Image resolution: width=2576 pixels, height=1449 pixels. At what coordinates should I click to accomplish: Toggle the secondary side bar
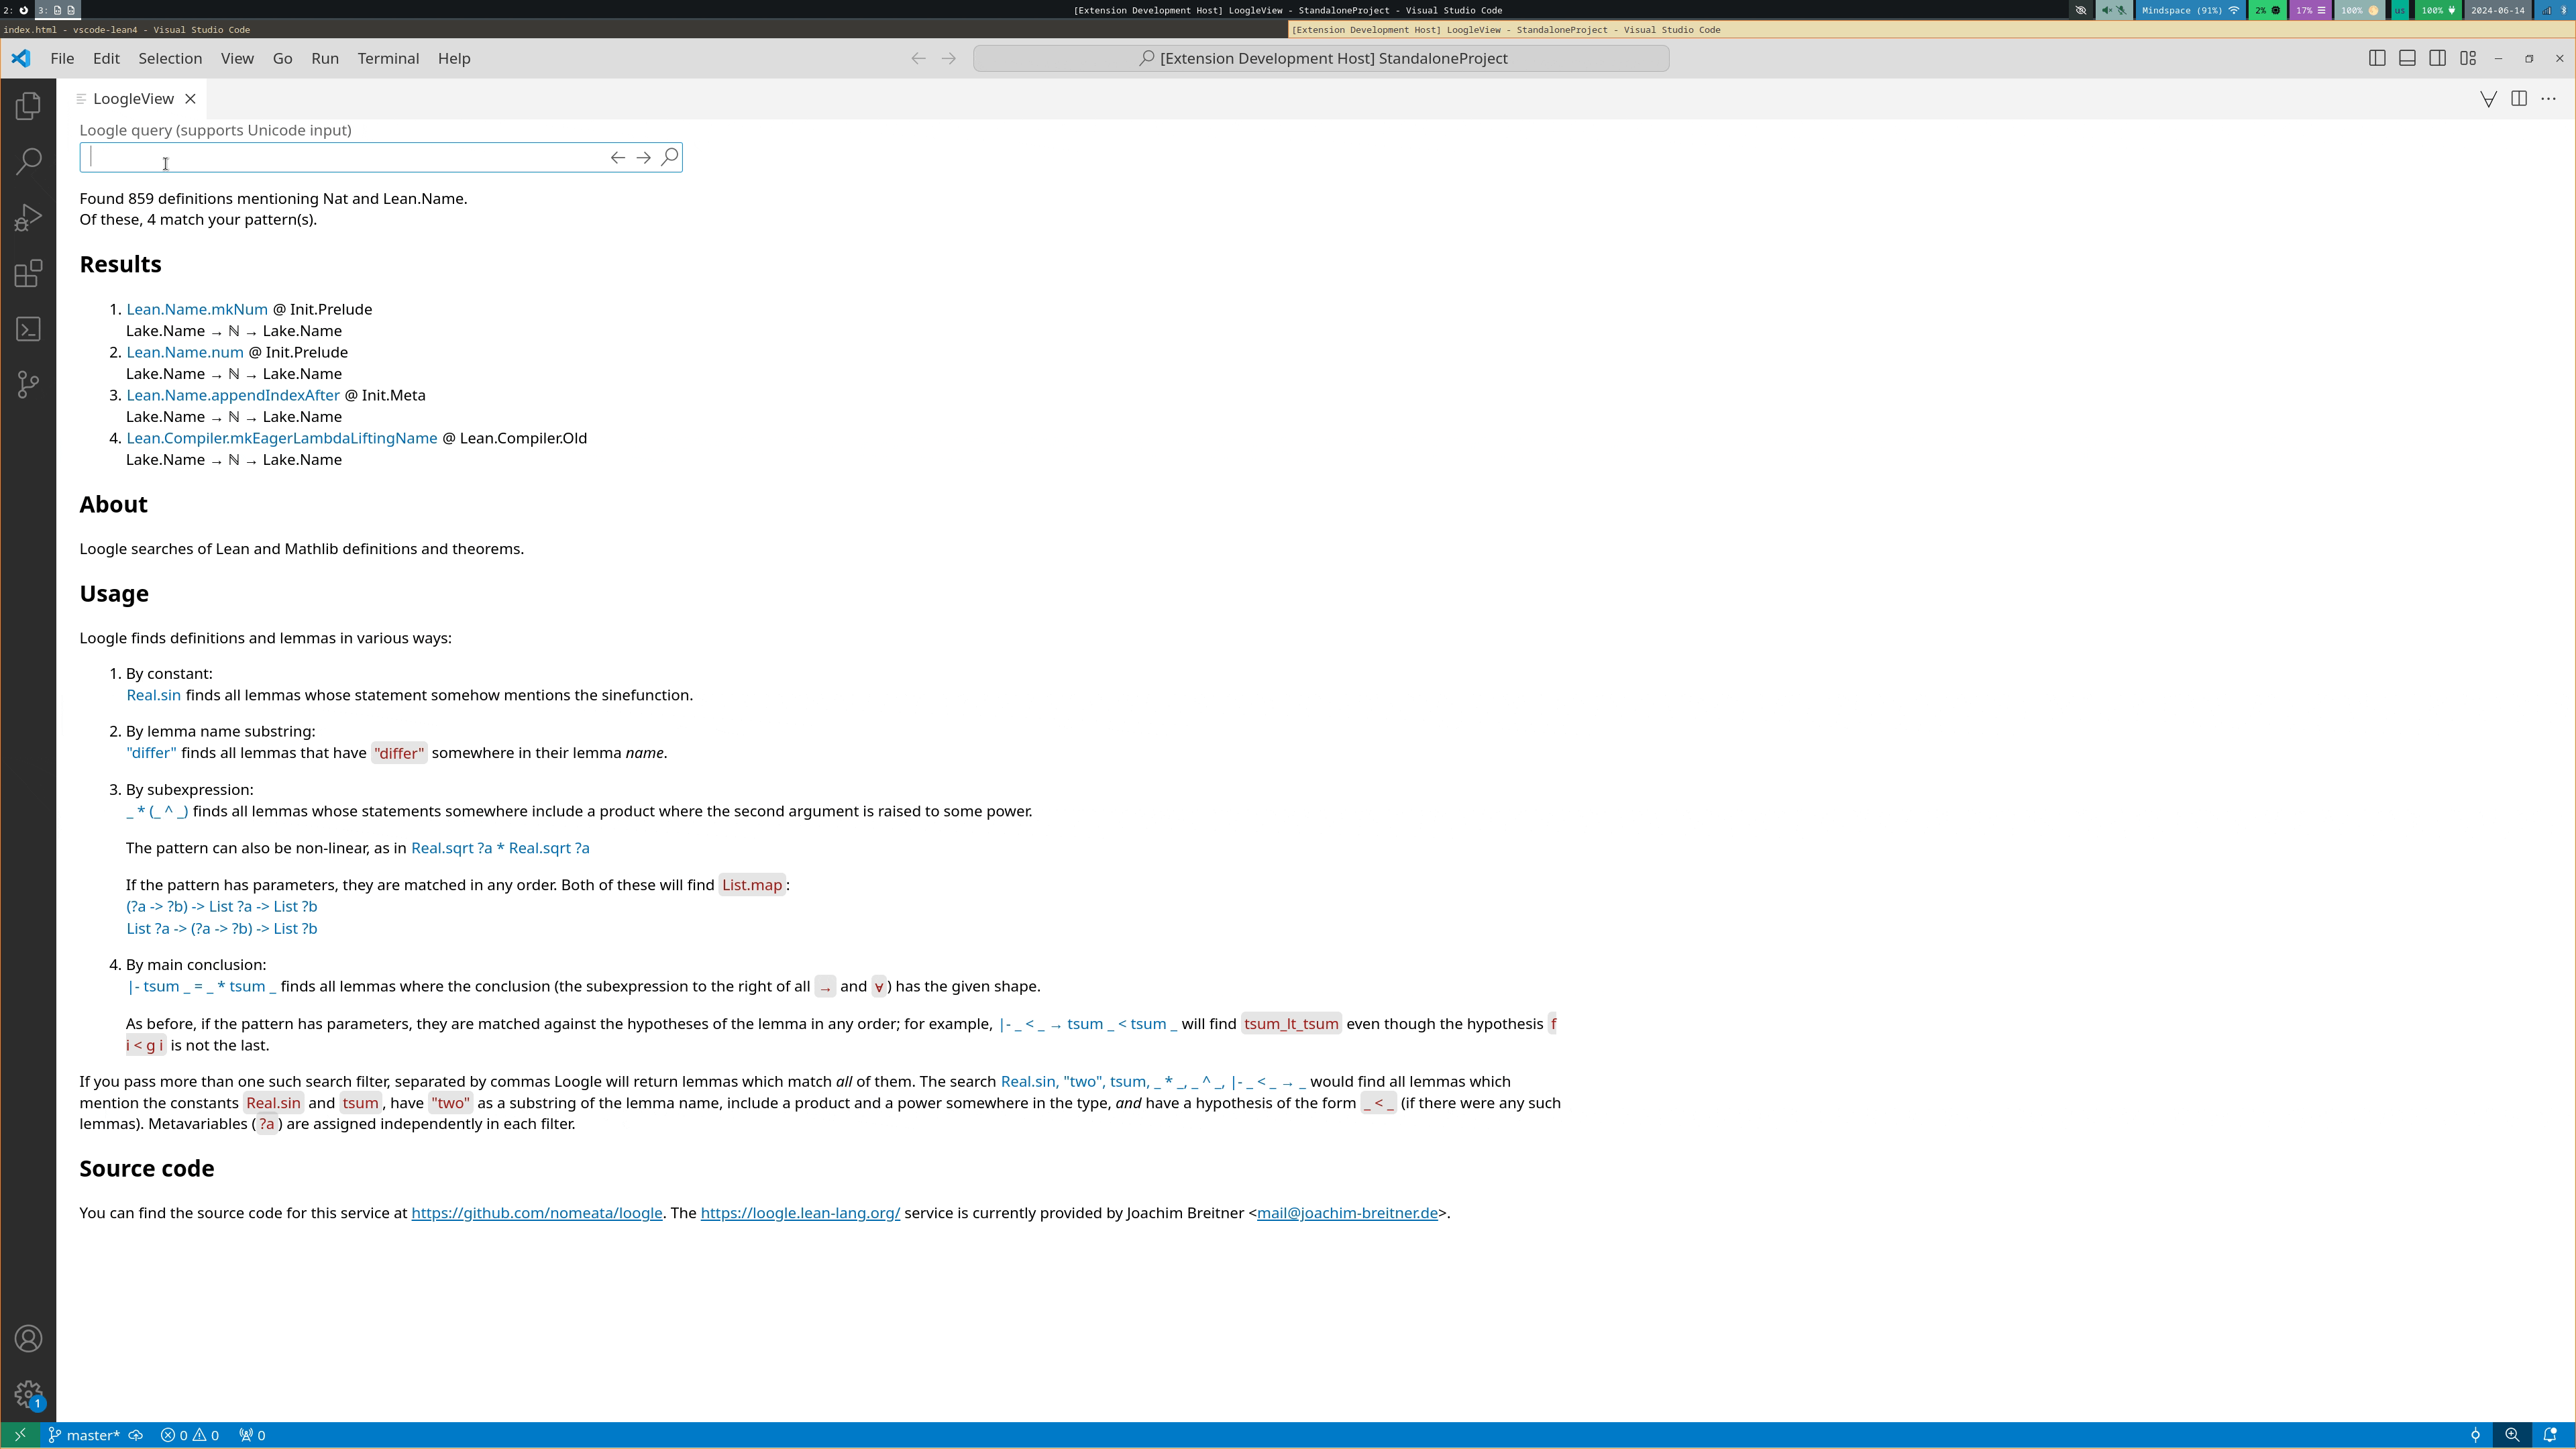coord(2437,58)
